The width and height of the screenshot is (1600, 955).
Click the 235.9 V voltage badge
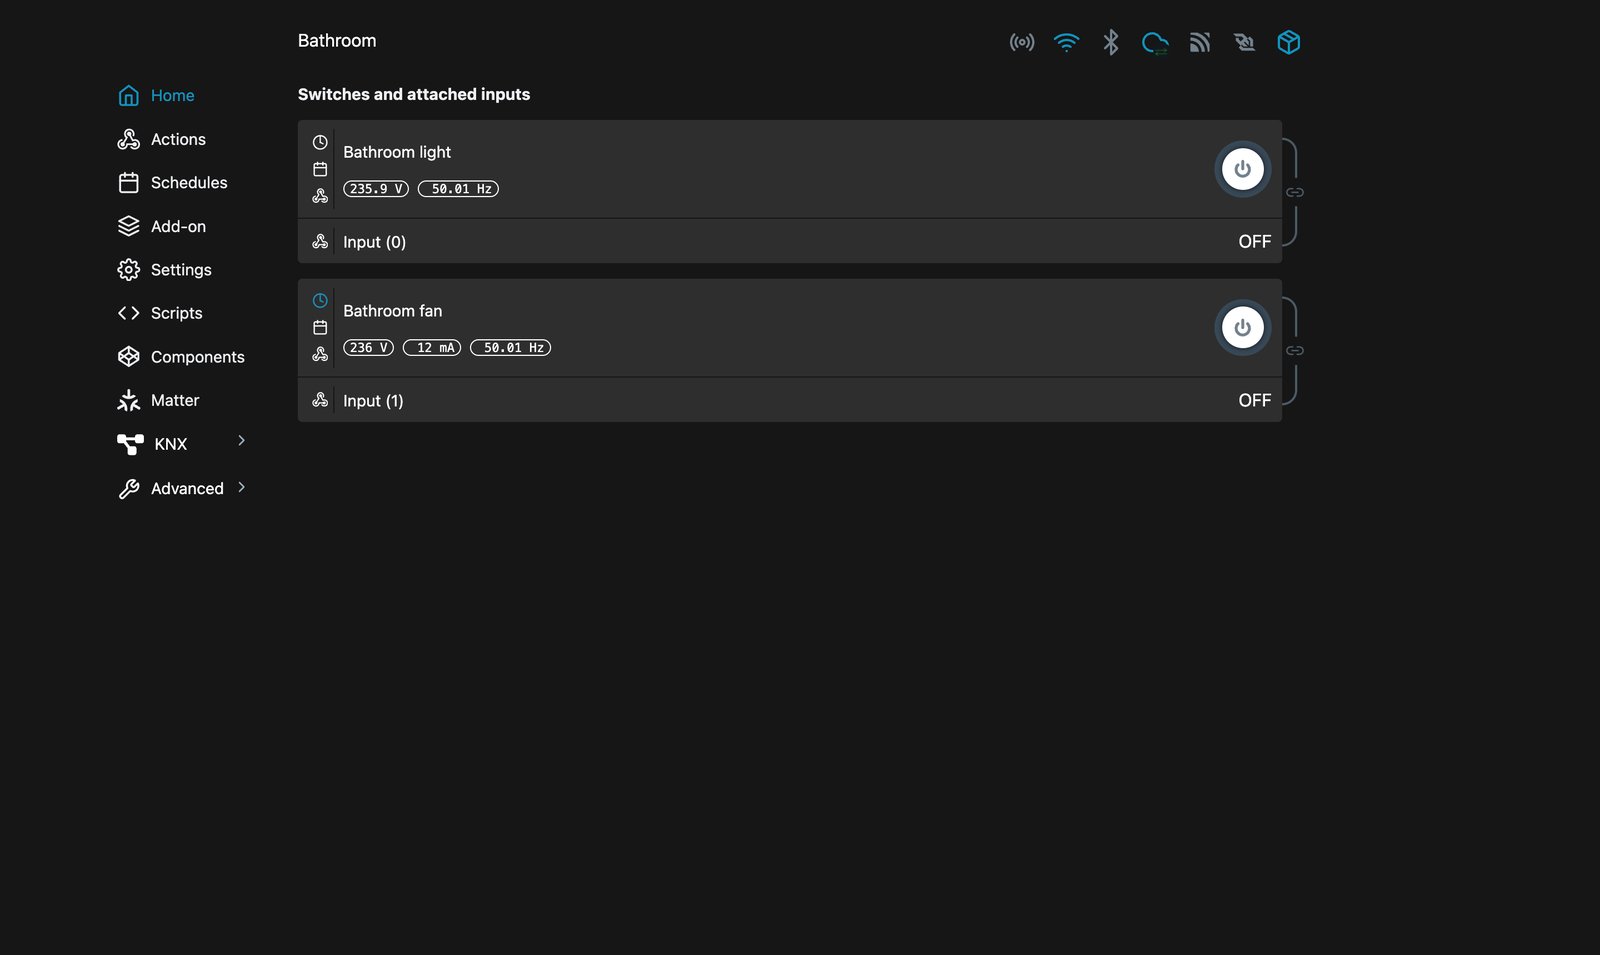[376, 189]
